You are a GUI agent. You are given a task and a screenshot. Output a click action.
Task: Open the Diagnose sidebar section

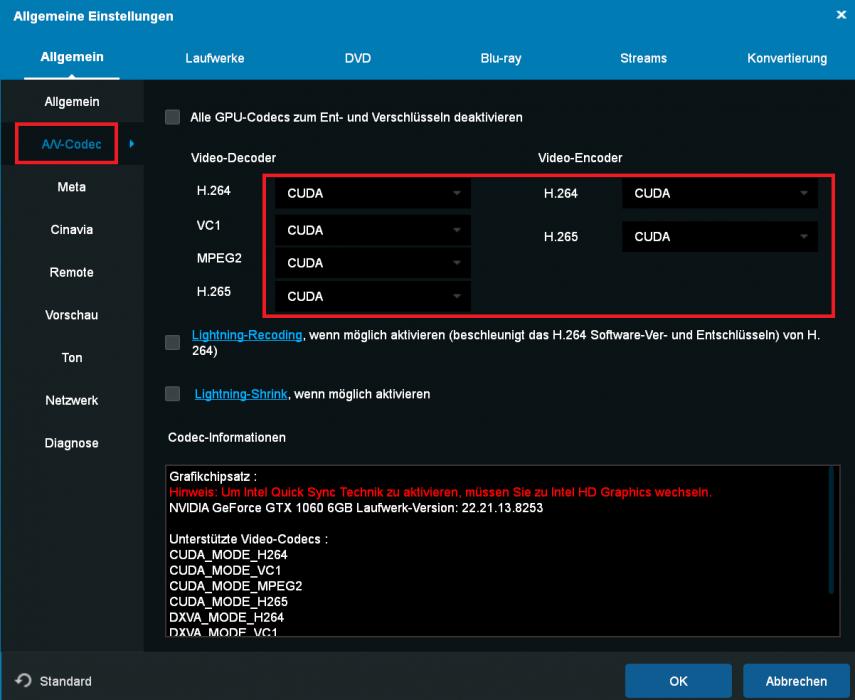(72, 443)
